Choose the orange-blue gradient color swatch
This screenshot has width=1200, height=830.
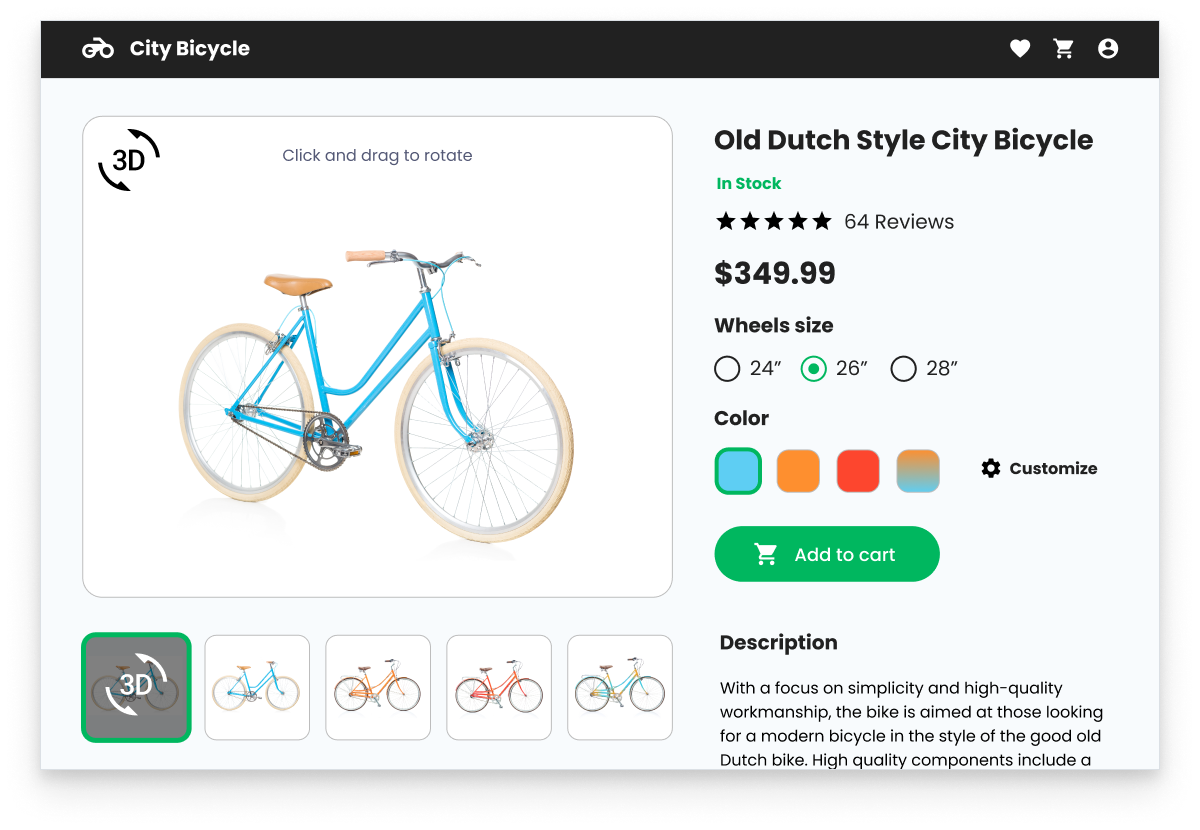click(x=918, y=471)
